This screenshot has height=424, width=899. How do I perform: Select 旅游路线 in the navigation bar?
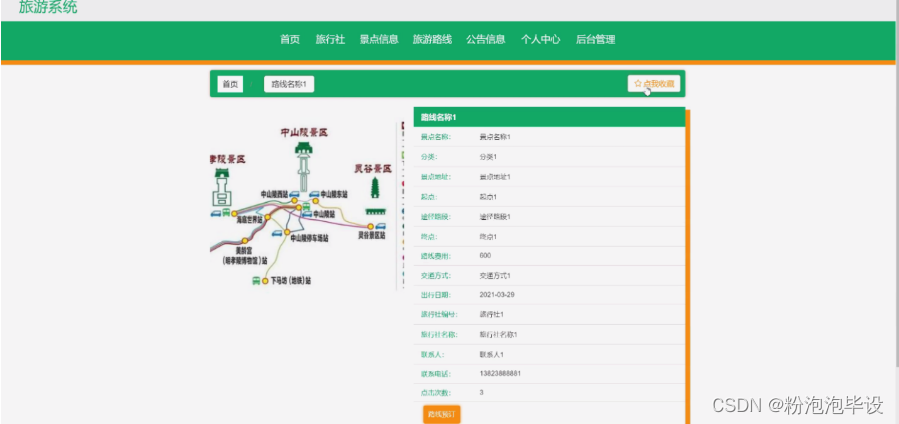pos(432,40)
